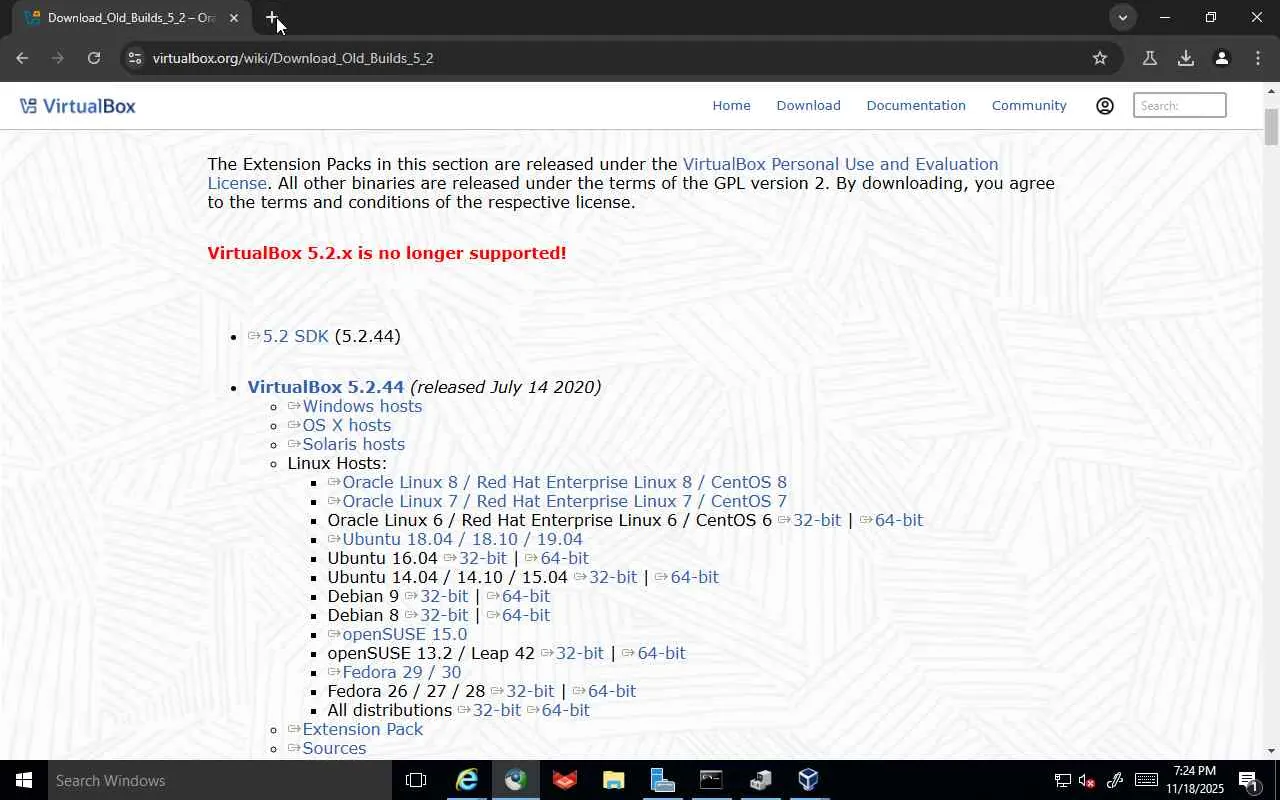Download Oracle Linux 6 32-bit package
1280x800 pixels.
click(810, 520)
